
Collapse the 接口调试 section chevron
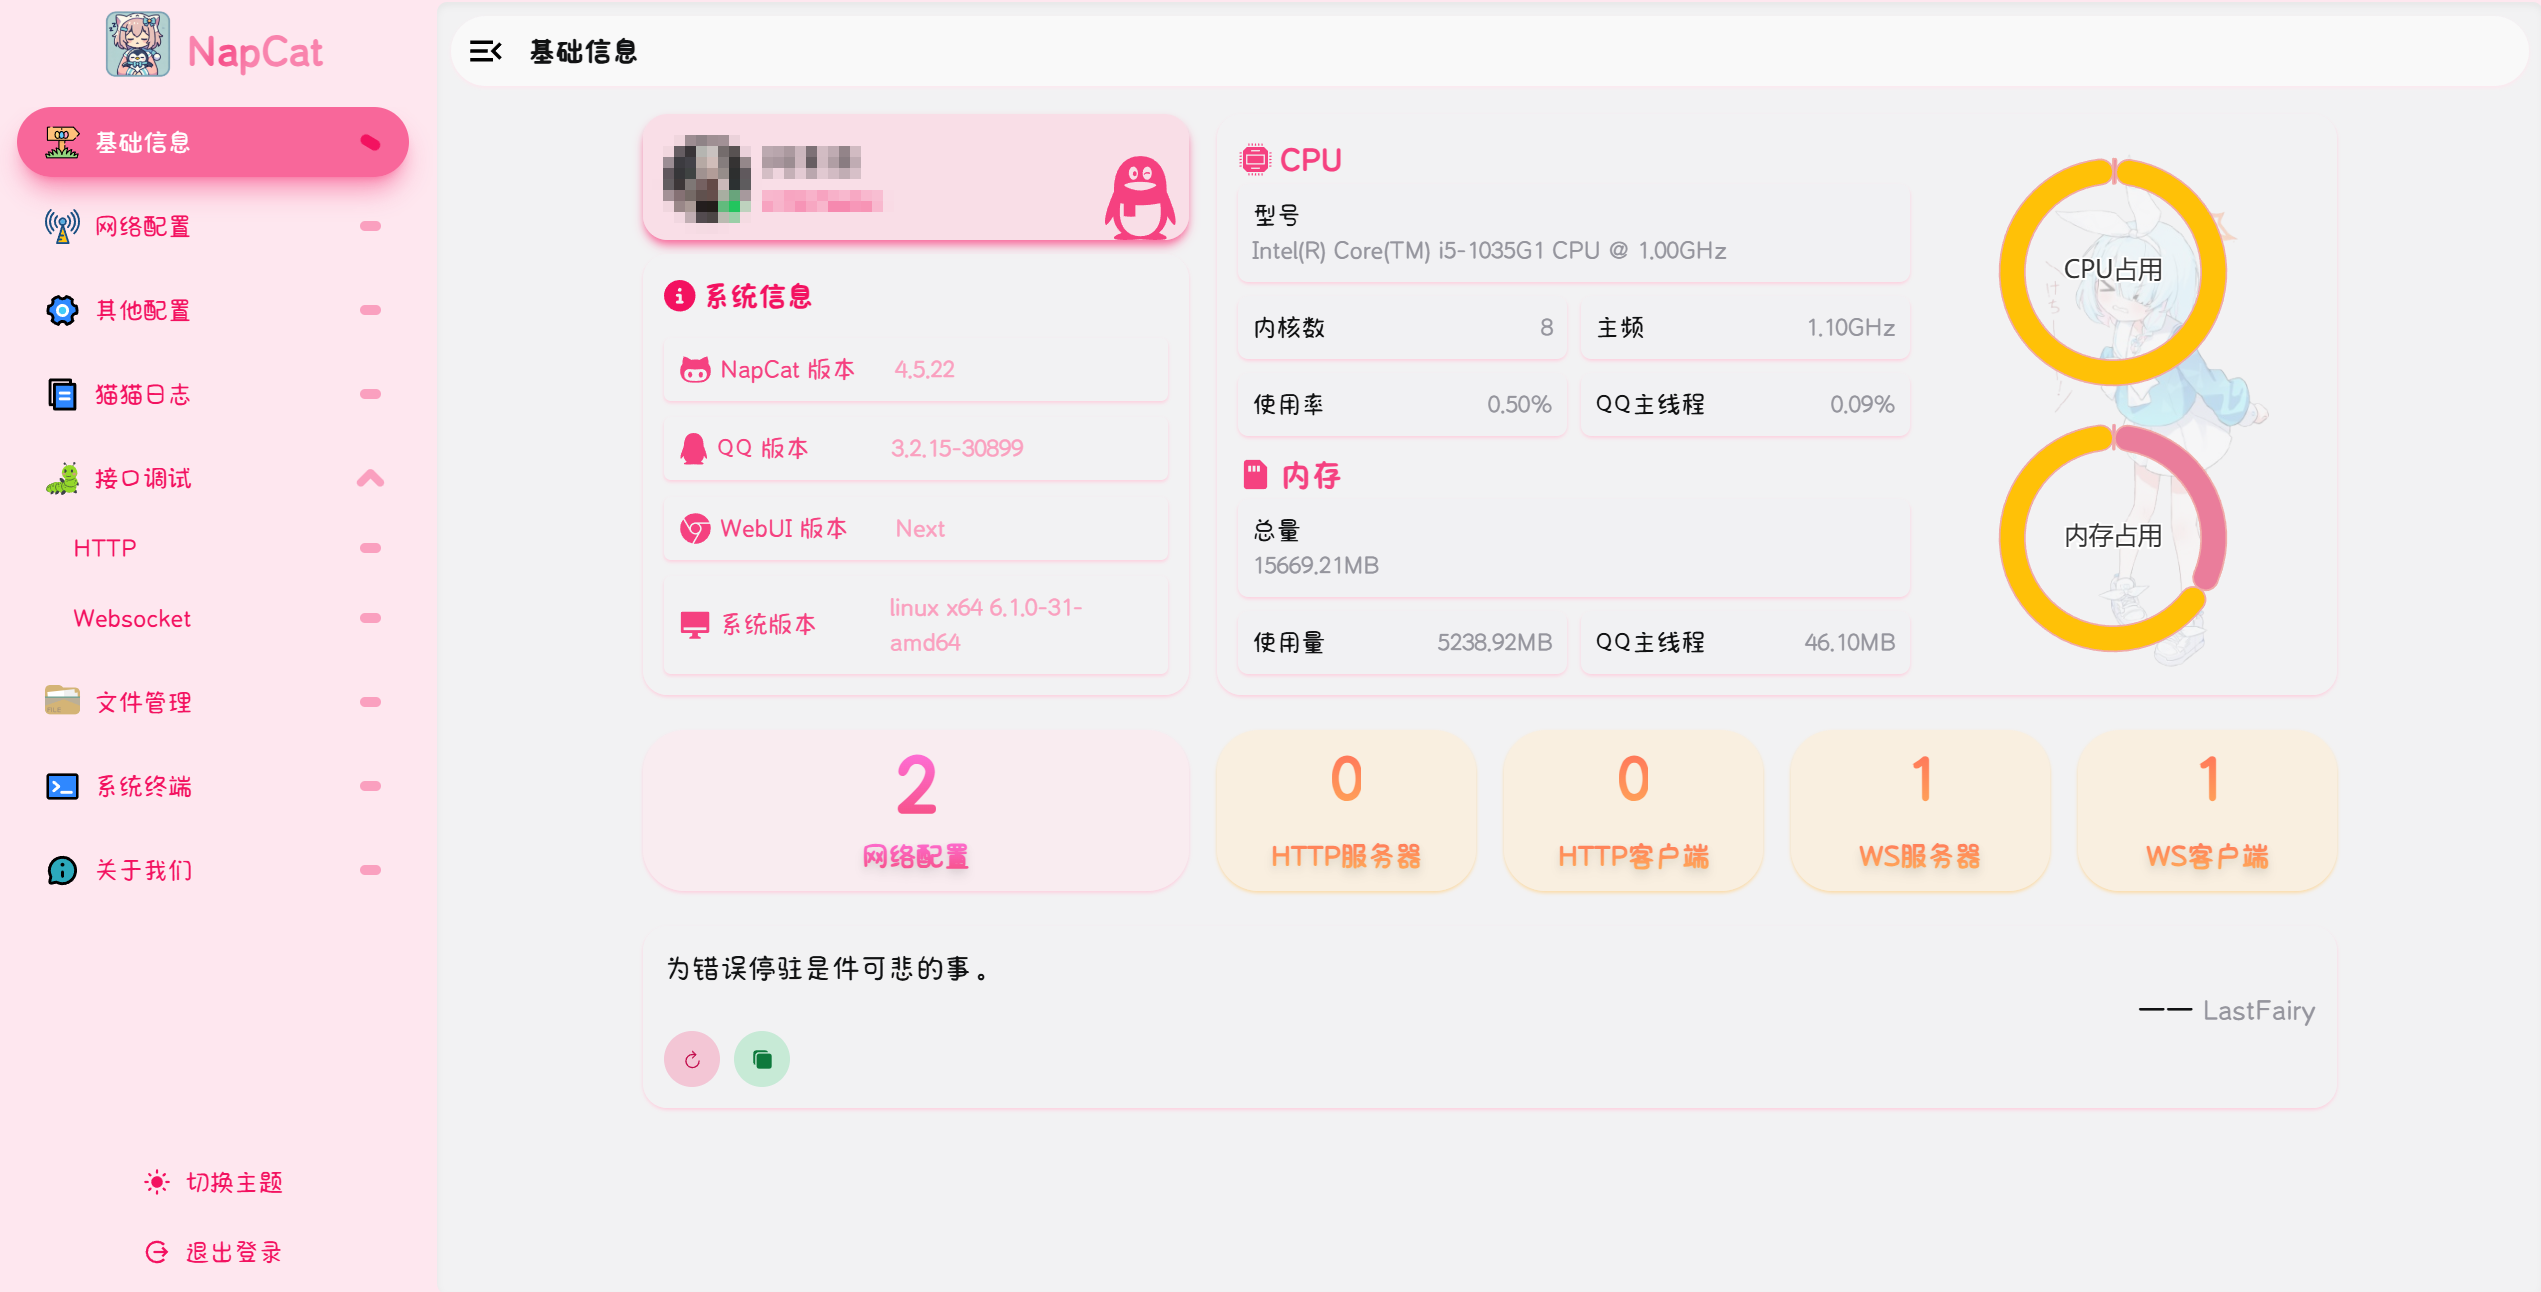point(370,478)
